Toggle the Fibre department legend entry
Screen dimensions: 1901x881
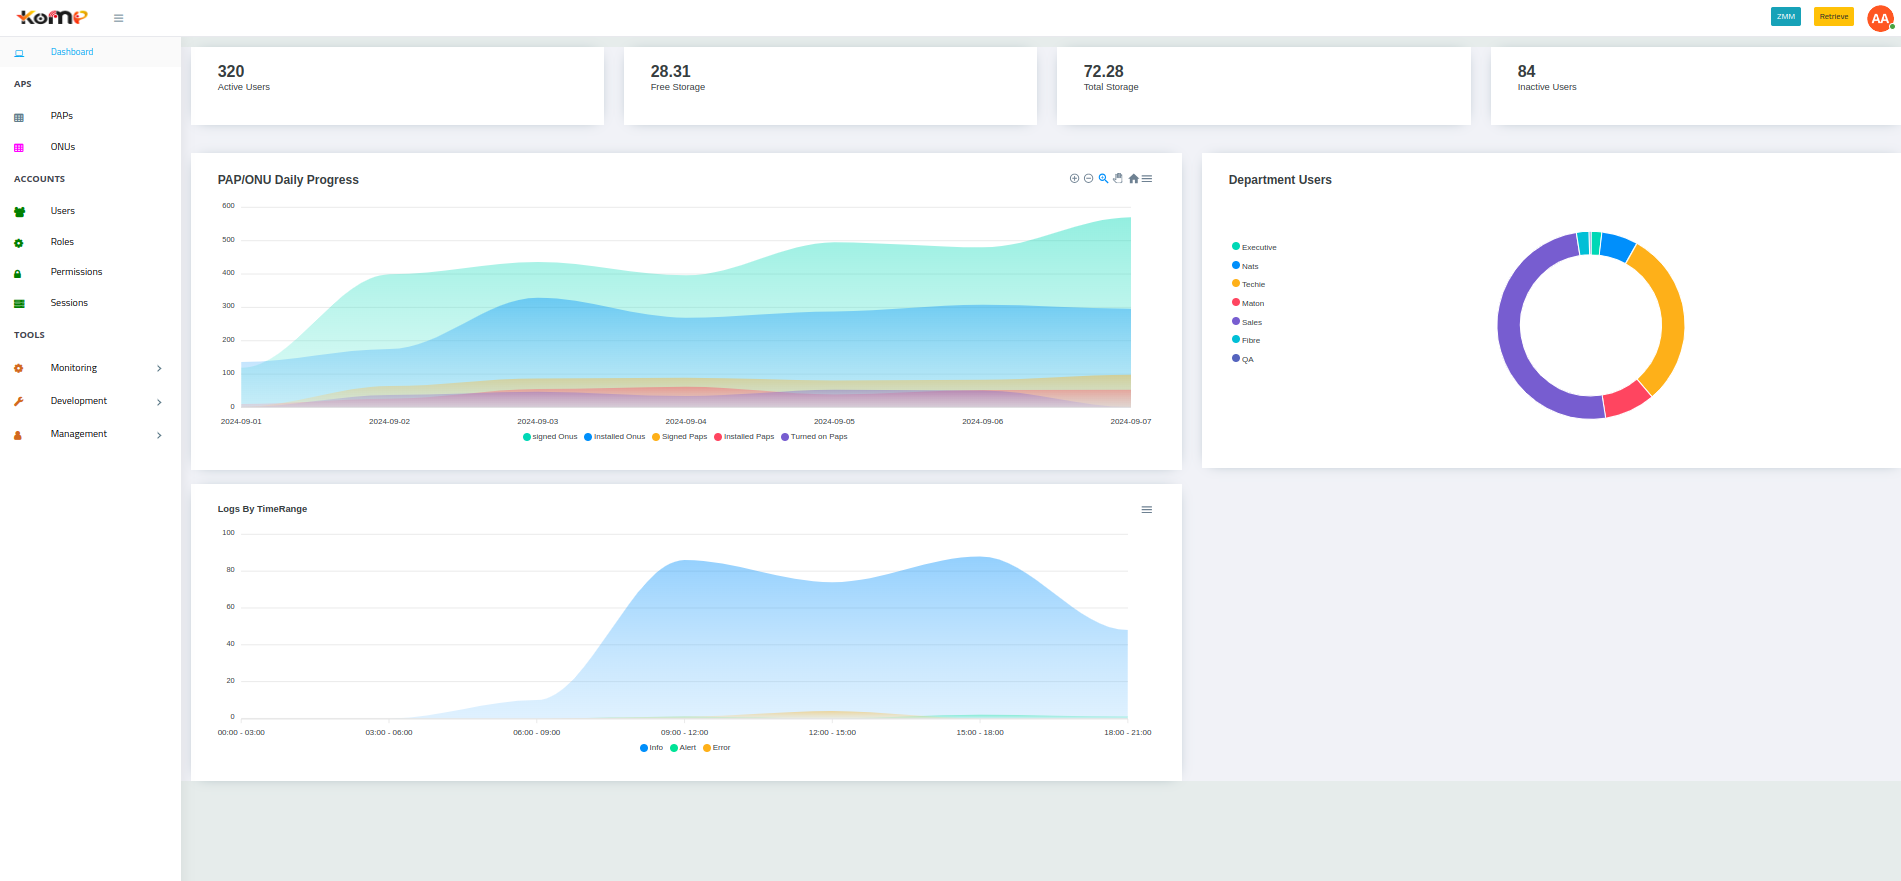pyautogui.click(x=1246, y=340)
